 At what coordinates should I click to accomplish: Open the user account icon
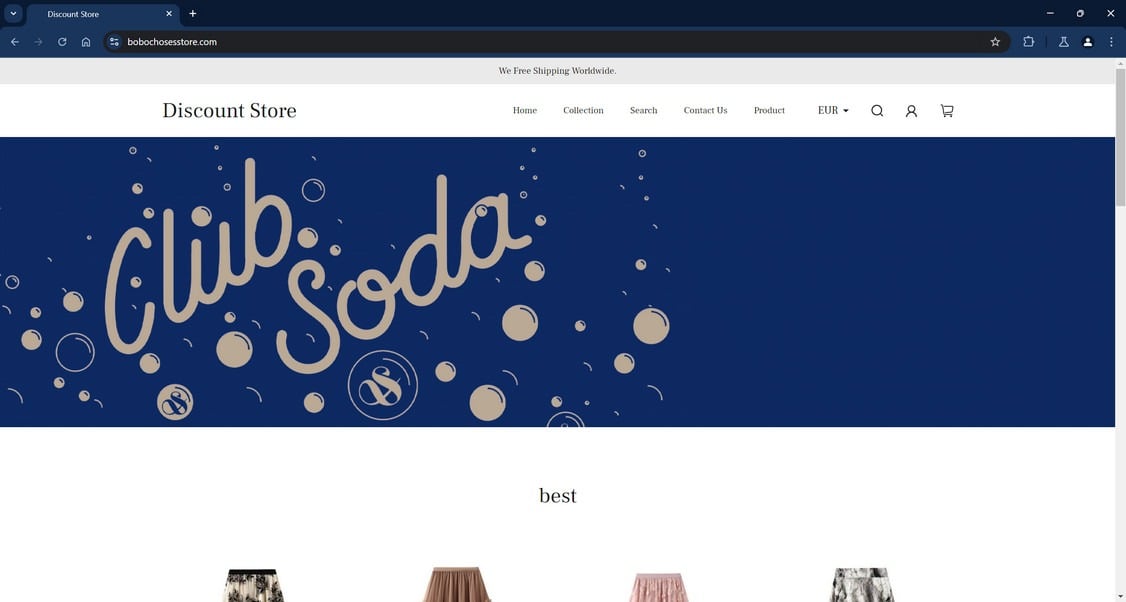click(911, 111)
